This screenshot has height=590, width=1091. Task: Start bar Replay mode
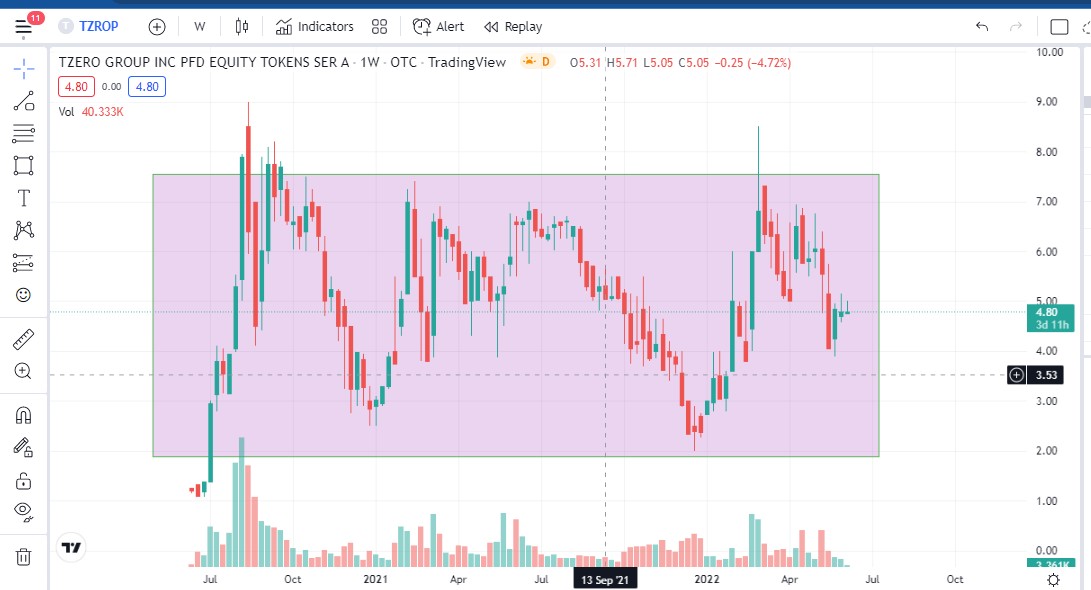pos(513,26)
